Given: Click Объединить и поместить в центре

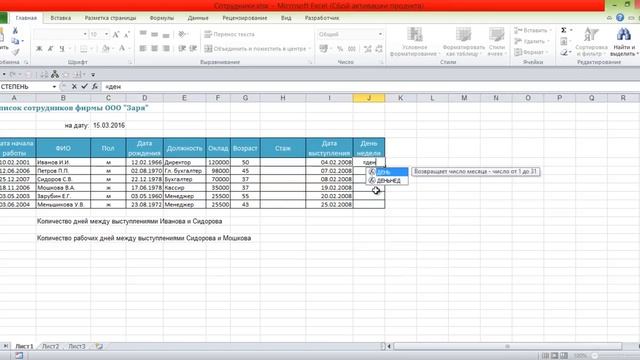Looking at the screenshot, I should pyautogui.click(x=258, y=49).
